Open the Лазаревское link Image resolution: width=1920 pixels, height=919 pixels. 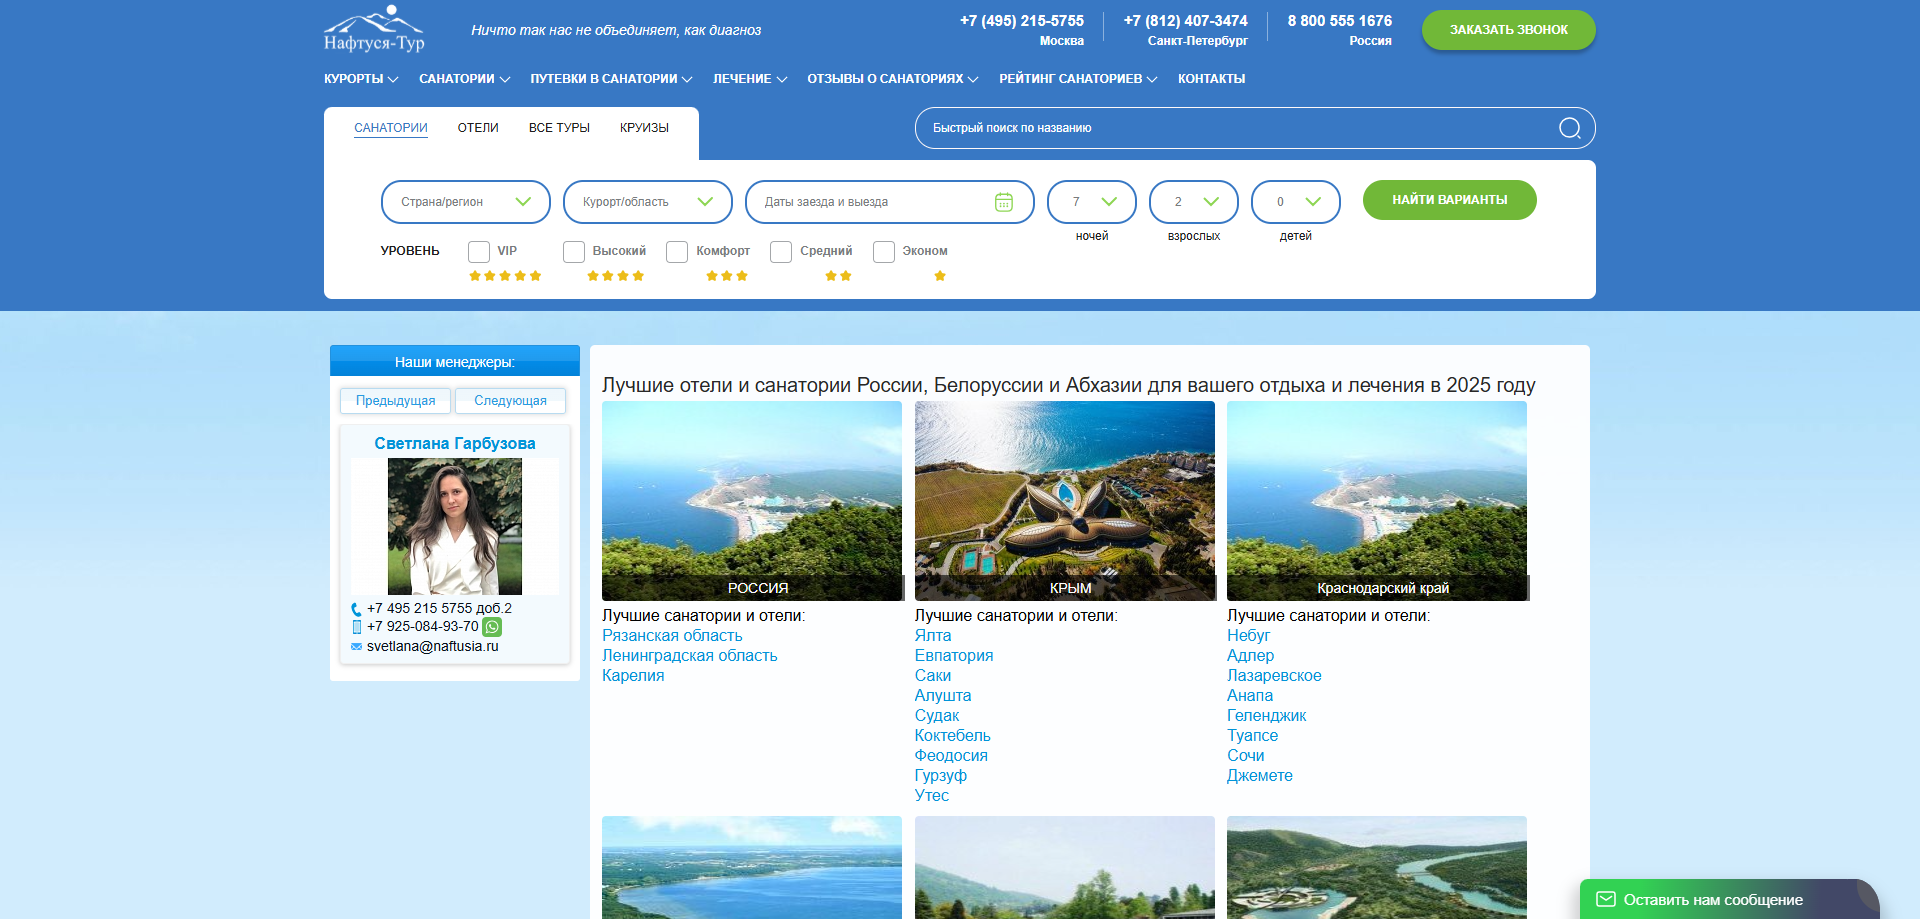(x=1274, y=676)
